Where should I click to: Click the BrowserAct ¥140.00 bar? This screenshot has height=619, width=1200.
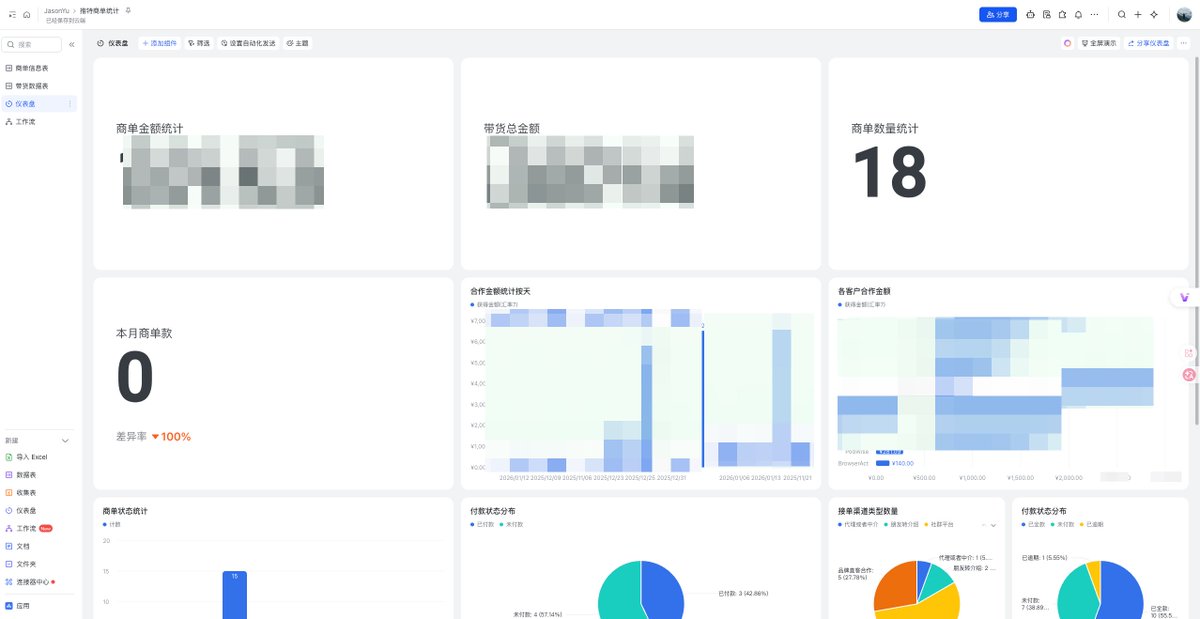[882, 463]
